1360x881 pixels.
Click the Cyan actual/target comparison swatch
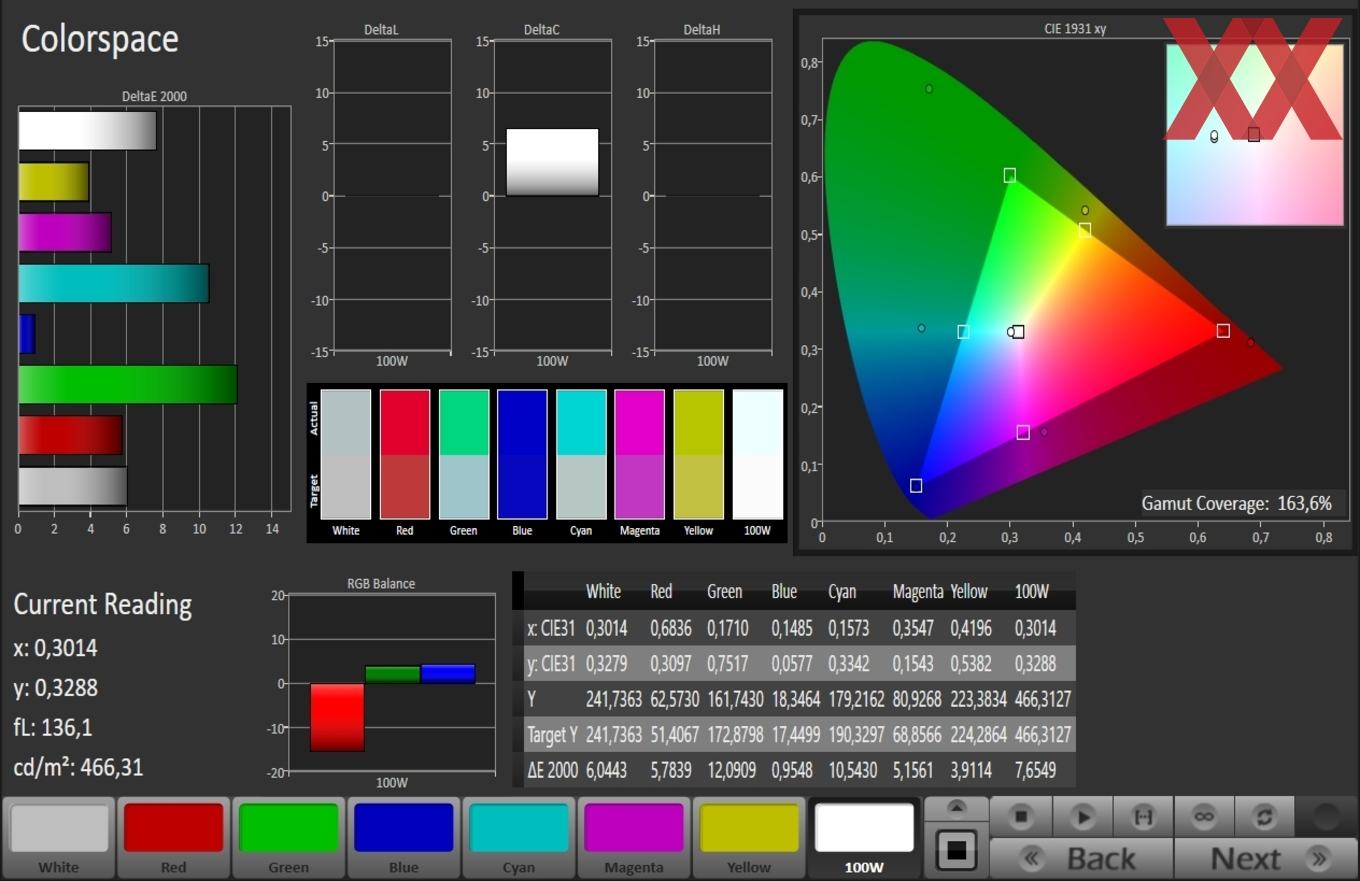coord(581,454)
